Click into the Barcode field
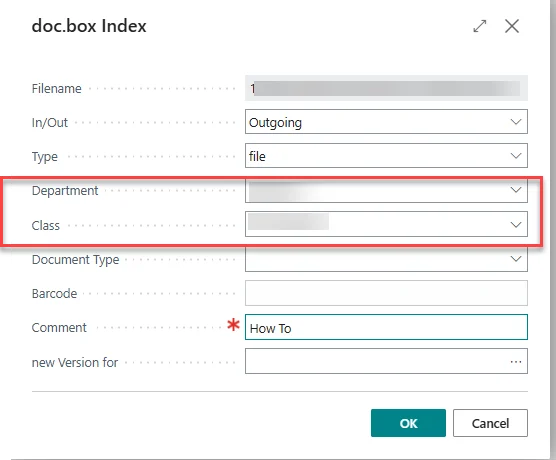This screenshot has width=556, height=460. (x=386, y=293)
